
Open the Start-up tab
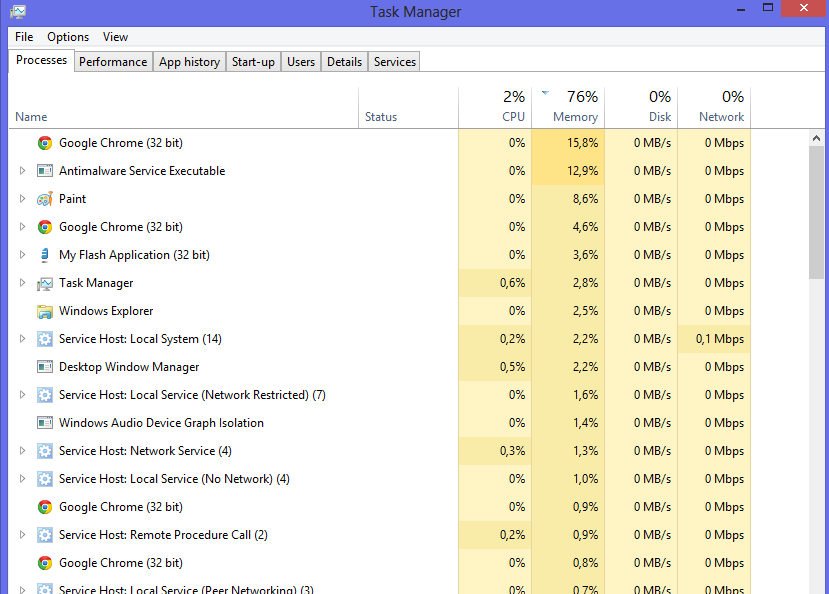coord(253,62)
